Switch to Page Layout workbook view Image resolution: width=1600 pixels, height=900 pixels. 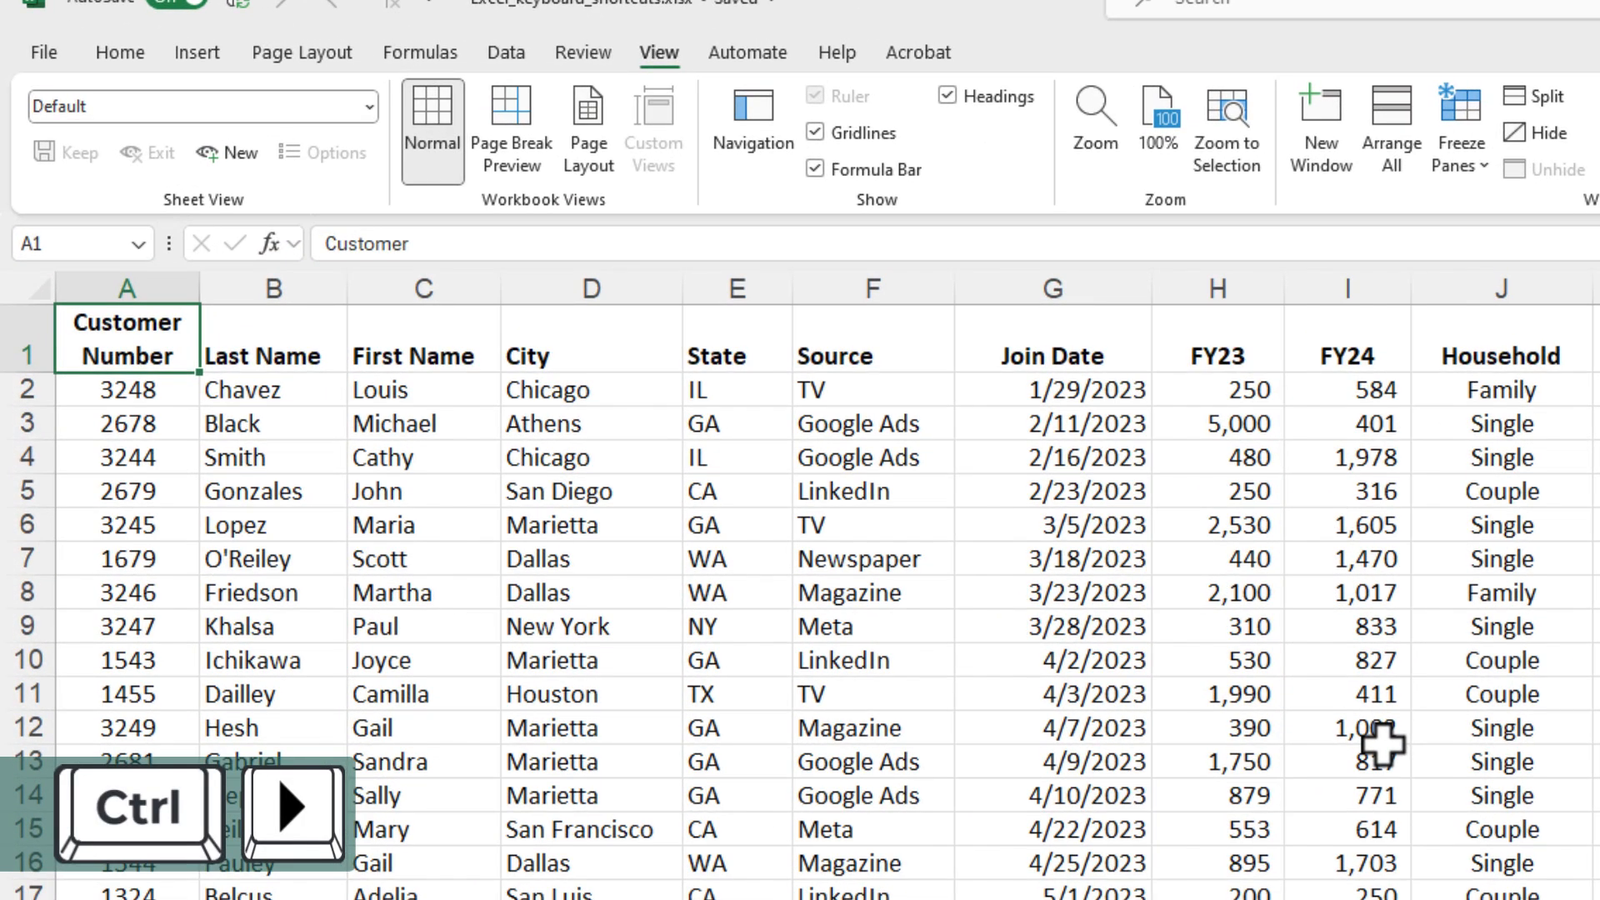[588, 128]
